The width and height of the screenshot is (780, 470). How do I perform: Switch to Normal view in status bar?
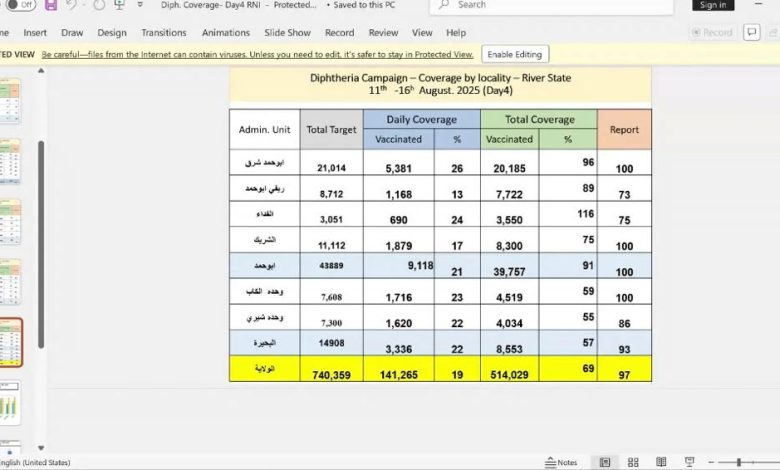pos(605,462)
